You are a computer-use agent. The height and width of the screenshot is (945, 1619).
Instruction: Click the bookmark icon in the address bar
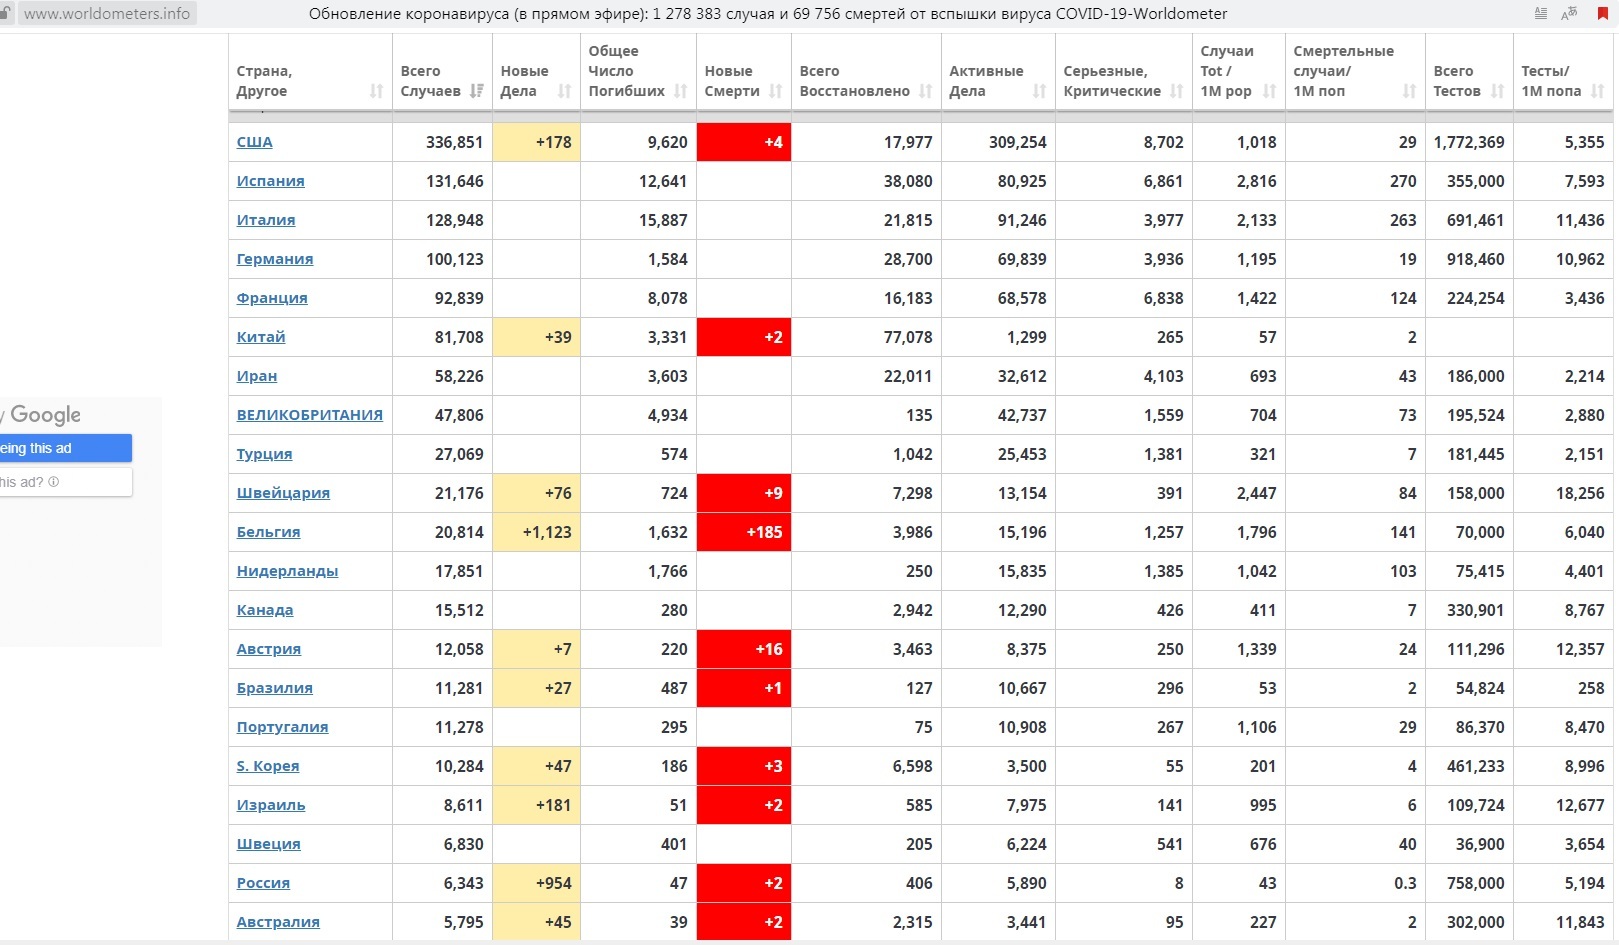point(1602,14)
